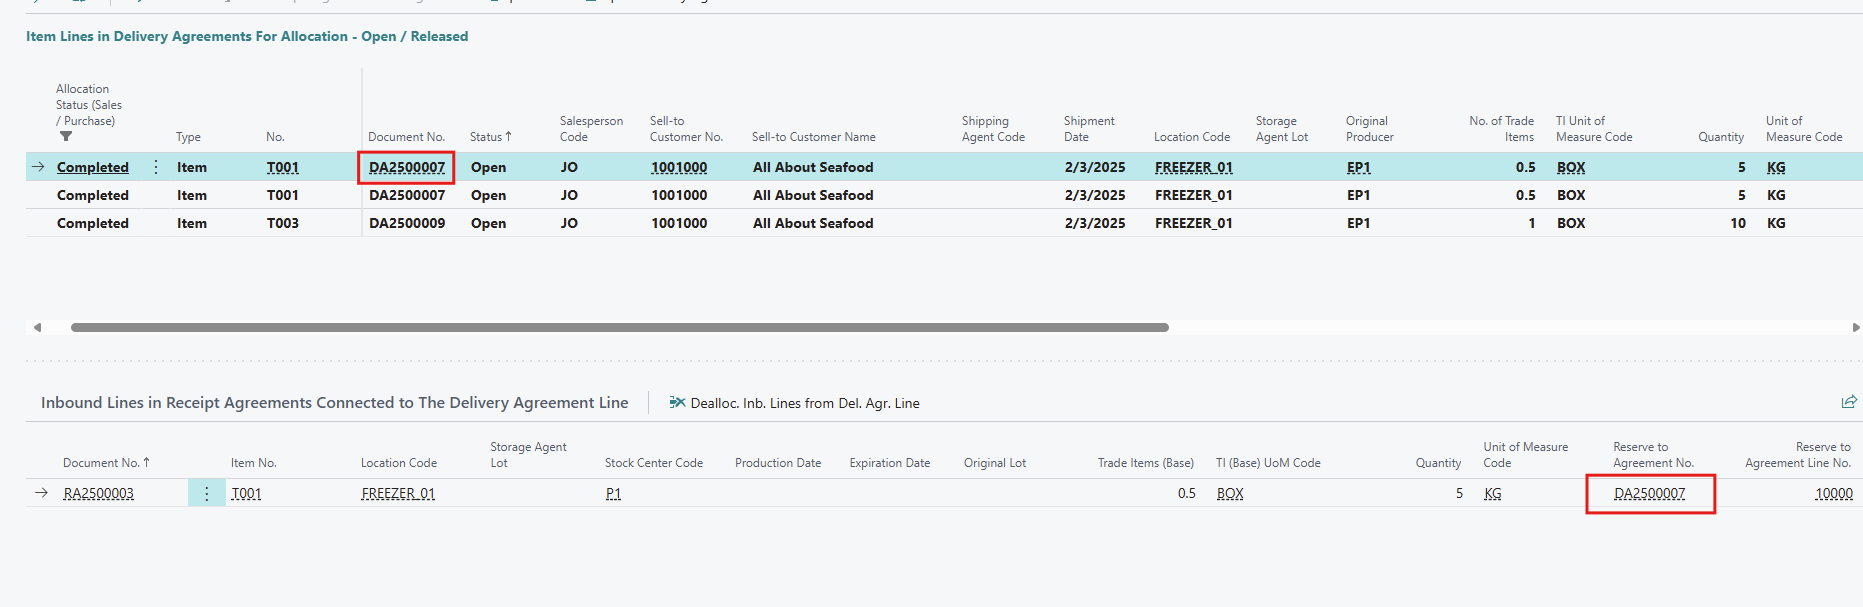Open the three-dot menu on the first Completed row
This screenshot has height=607, width=1863.
(156, 167)
